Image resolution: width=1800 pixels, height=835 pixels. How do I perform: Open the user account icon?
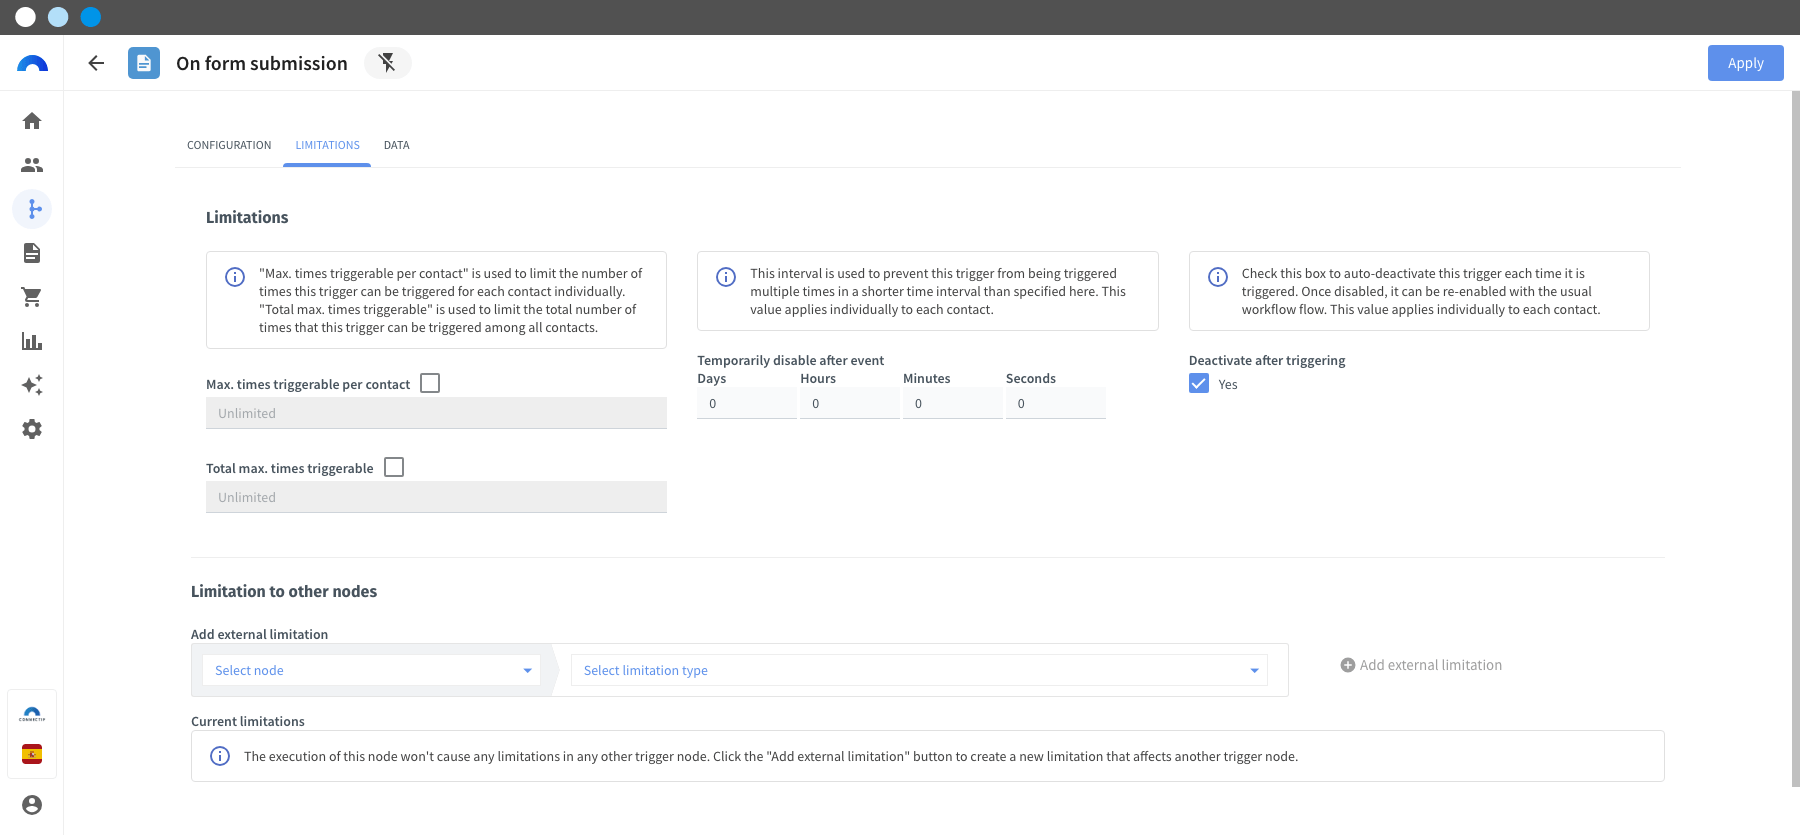coord(32,805)
